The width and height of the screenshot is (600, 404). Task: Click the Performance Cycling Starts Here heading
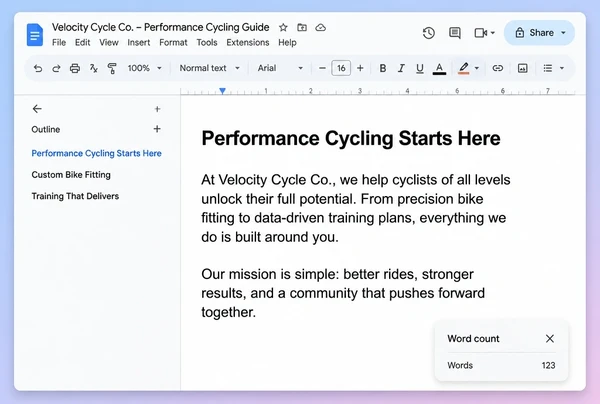[x=351, y=138]
